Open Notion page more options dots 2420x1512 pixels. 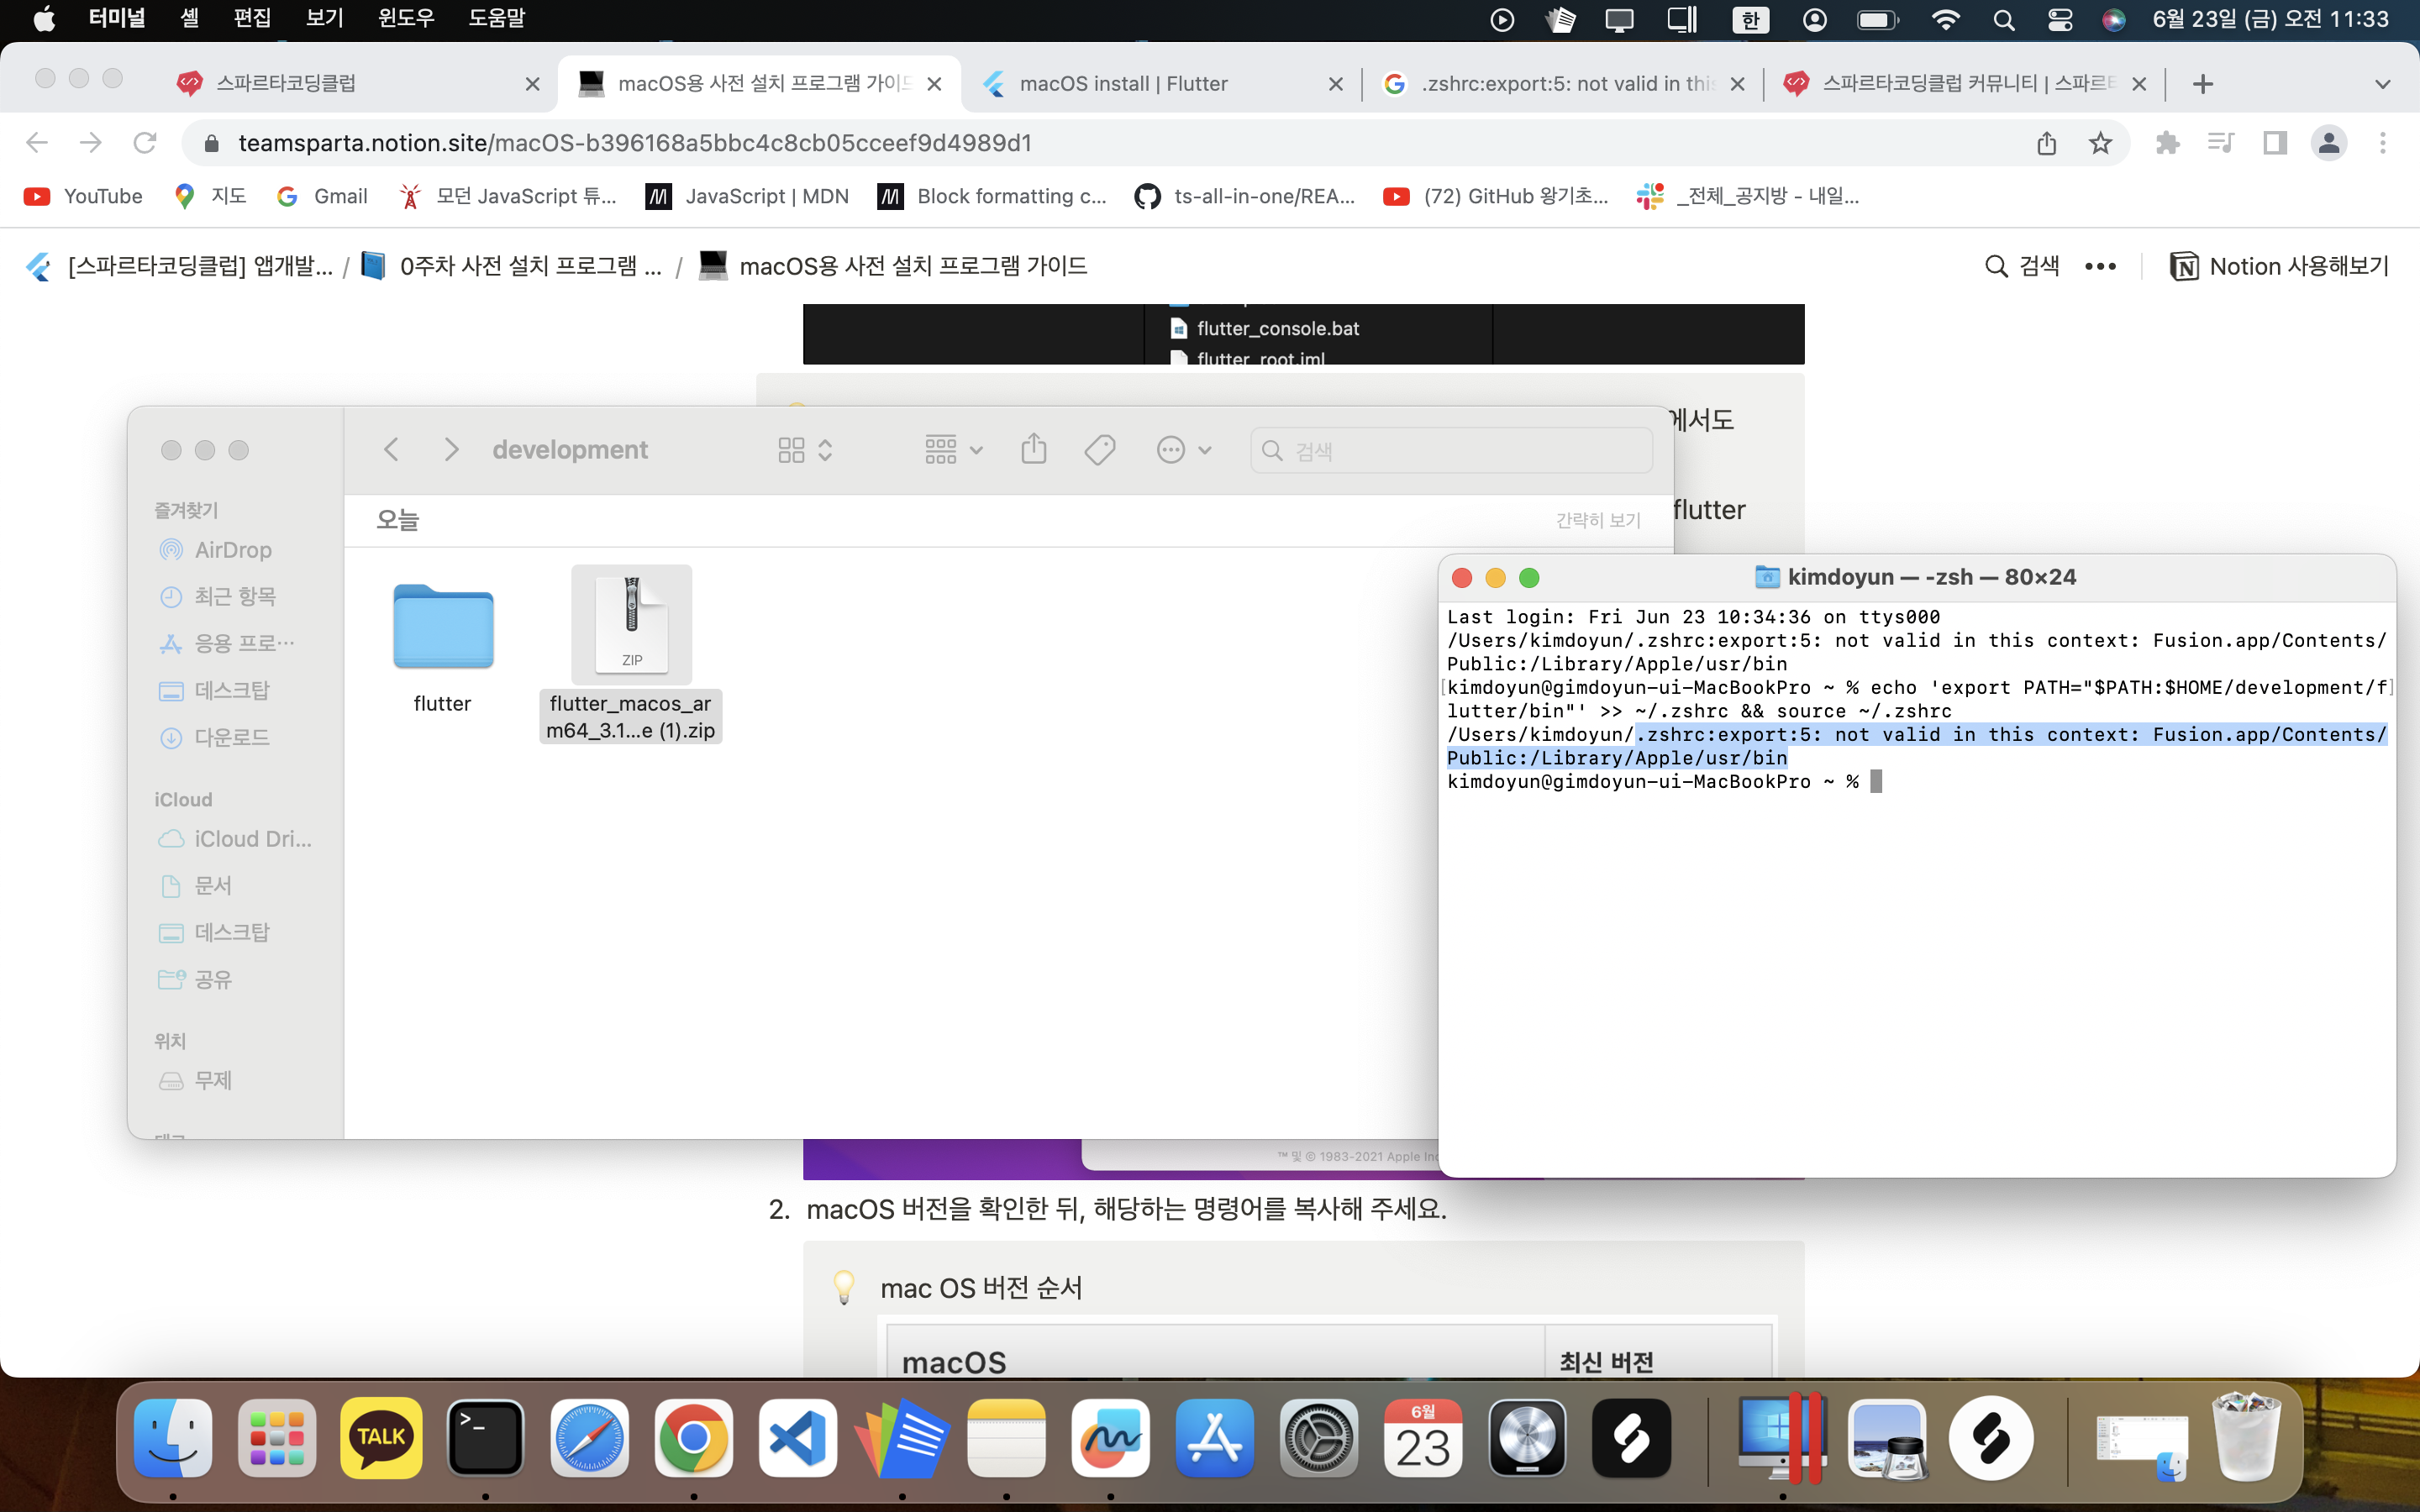pos(2100,266)
